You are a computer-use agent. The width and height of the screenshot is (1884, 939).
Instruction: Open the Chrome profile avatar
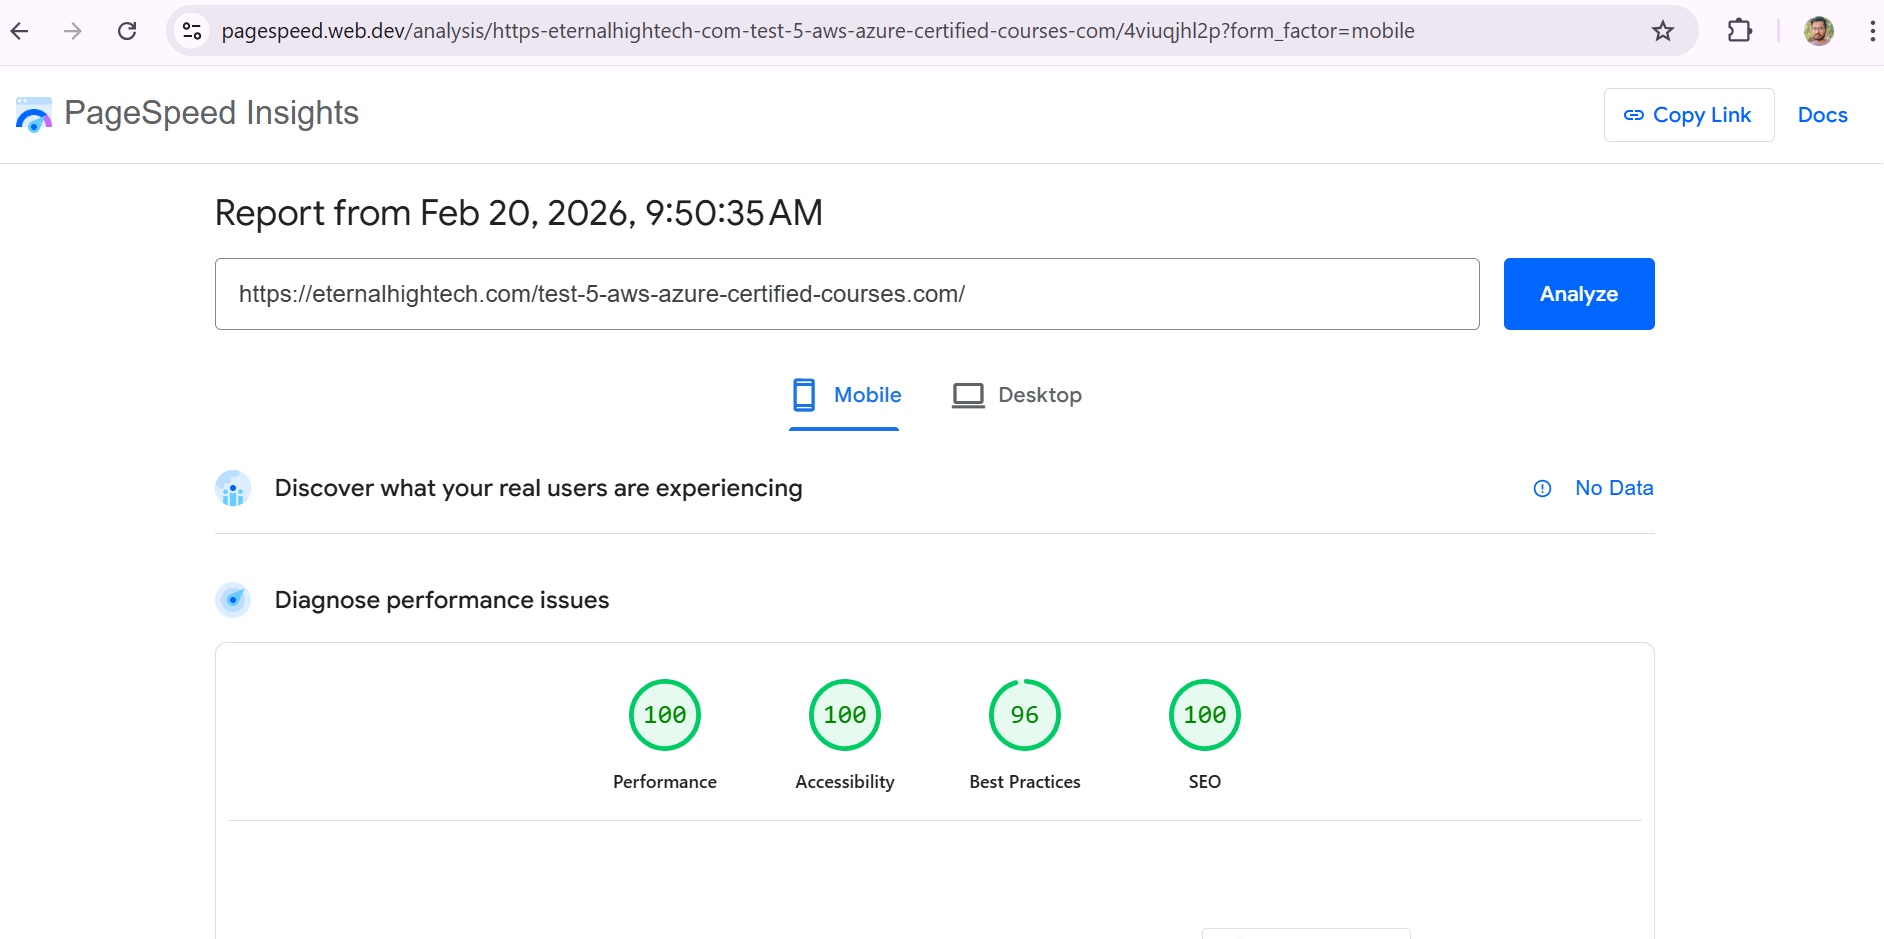click(x=1819, y=31)
